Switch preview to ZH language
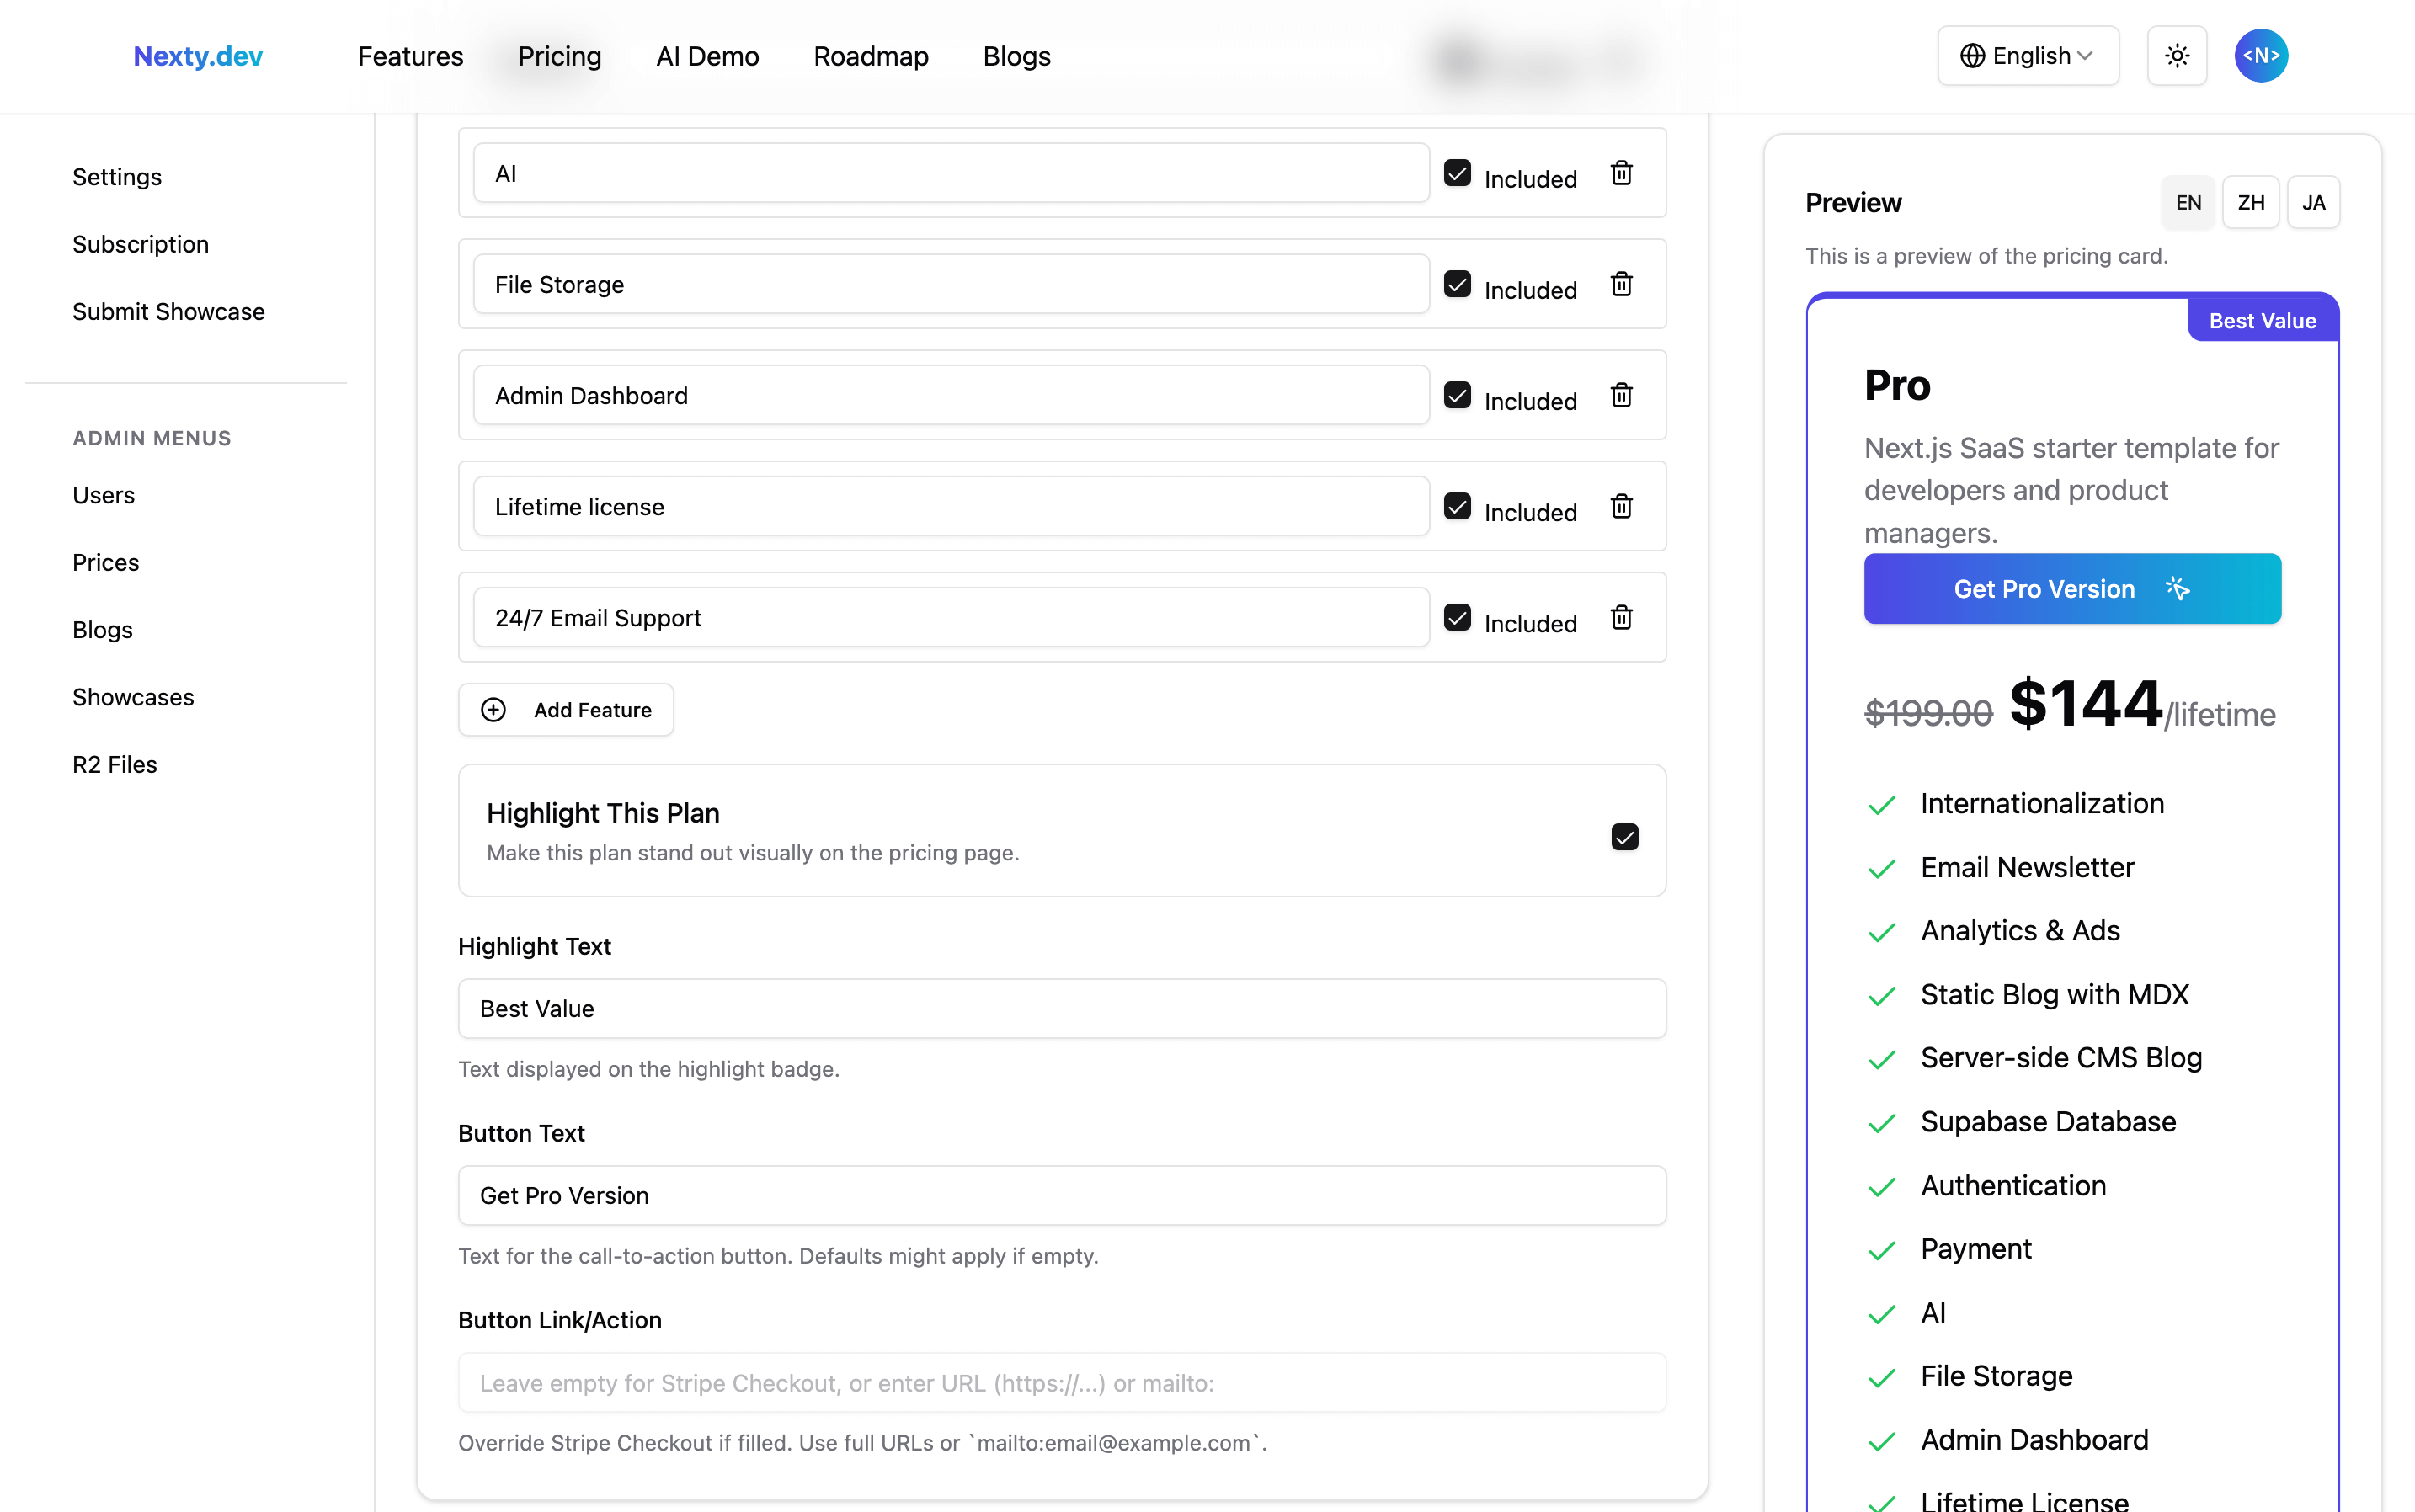2415x1512 pixels. [x=2250, y=203]
